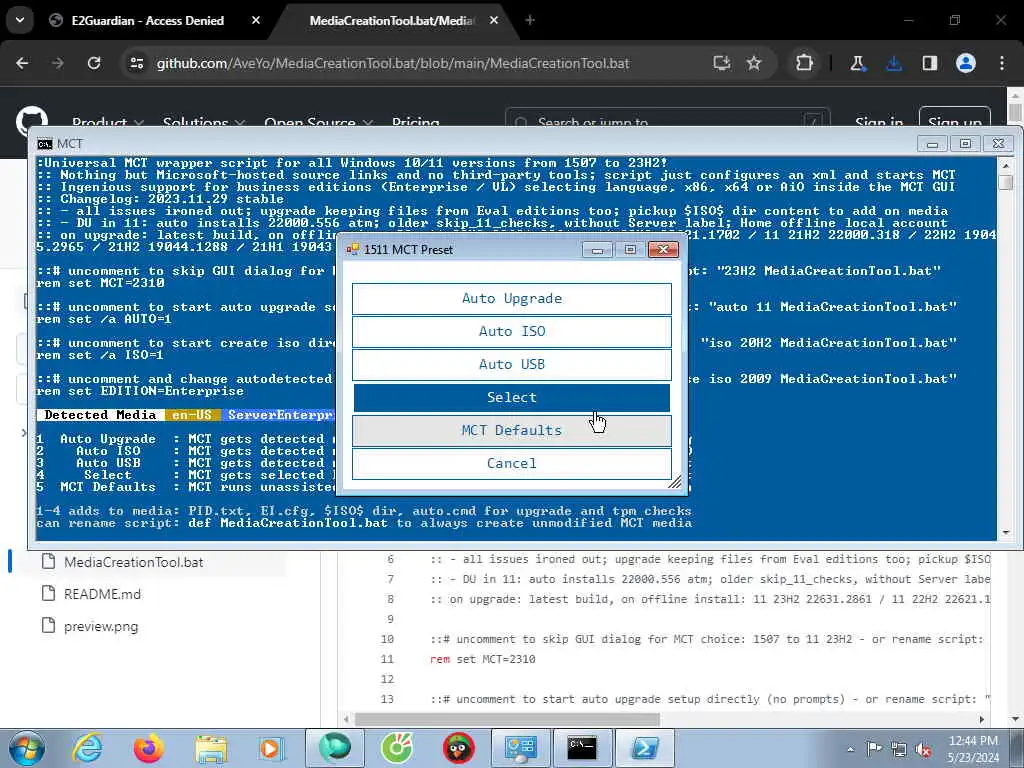Select line number 6 in code view

tap(391, 559)
